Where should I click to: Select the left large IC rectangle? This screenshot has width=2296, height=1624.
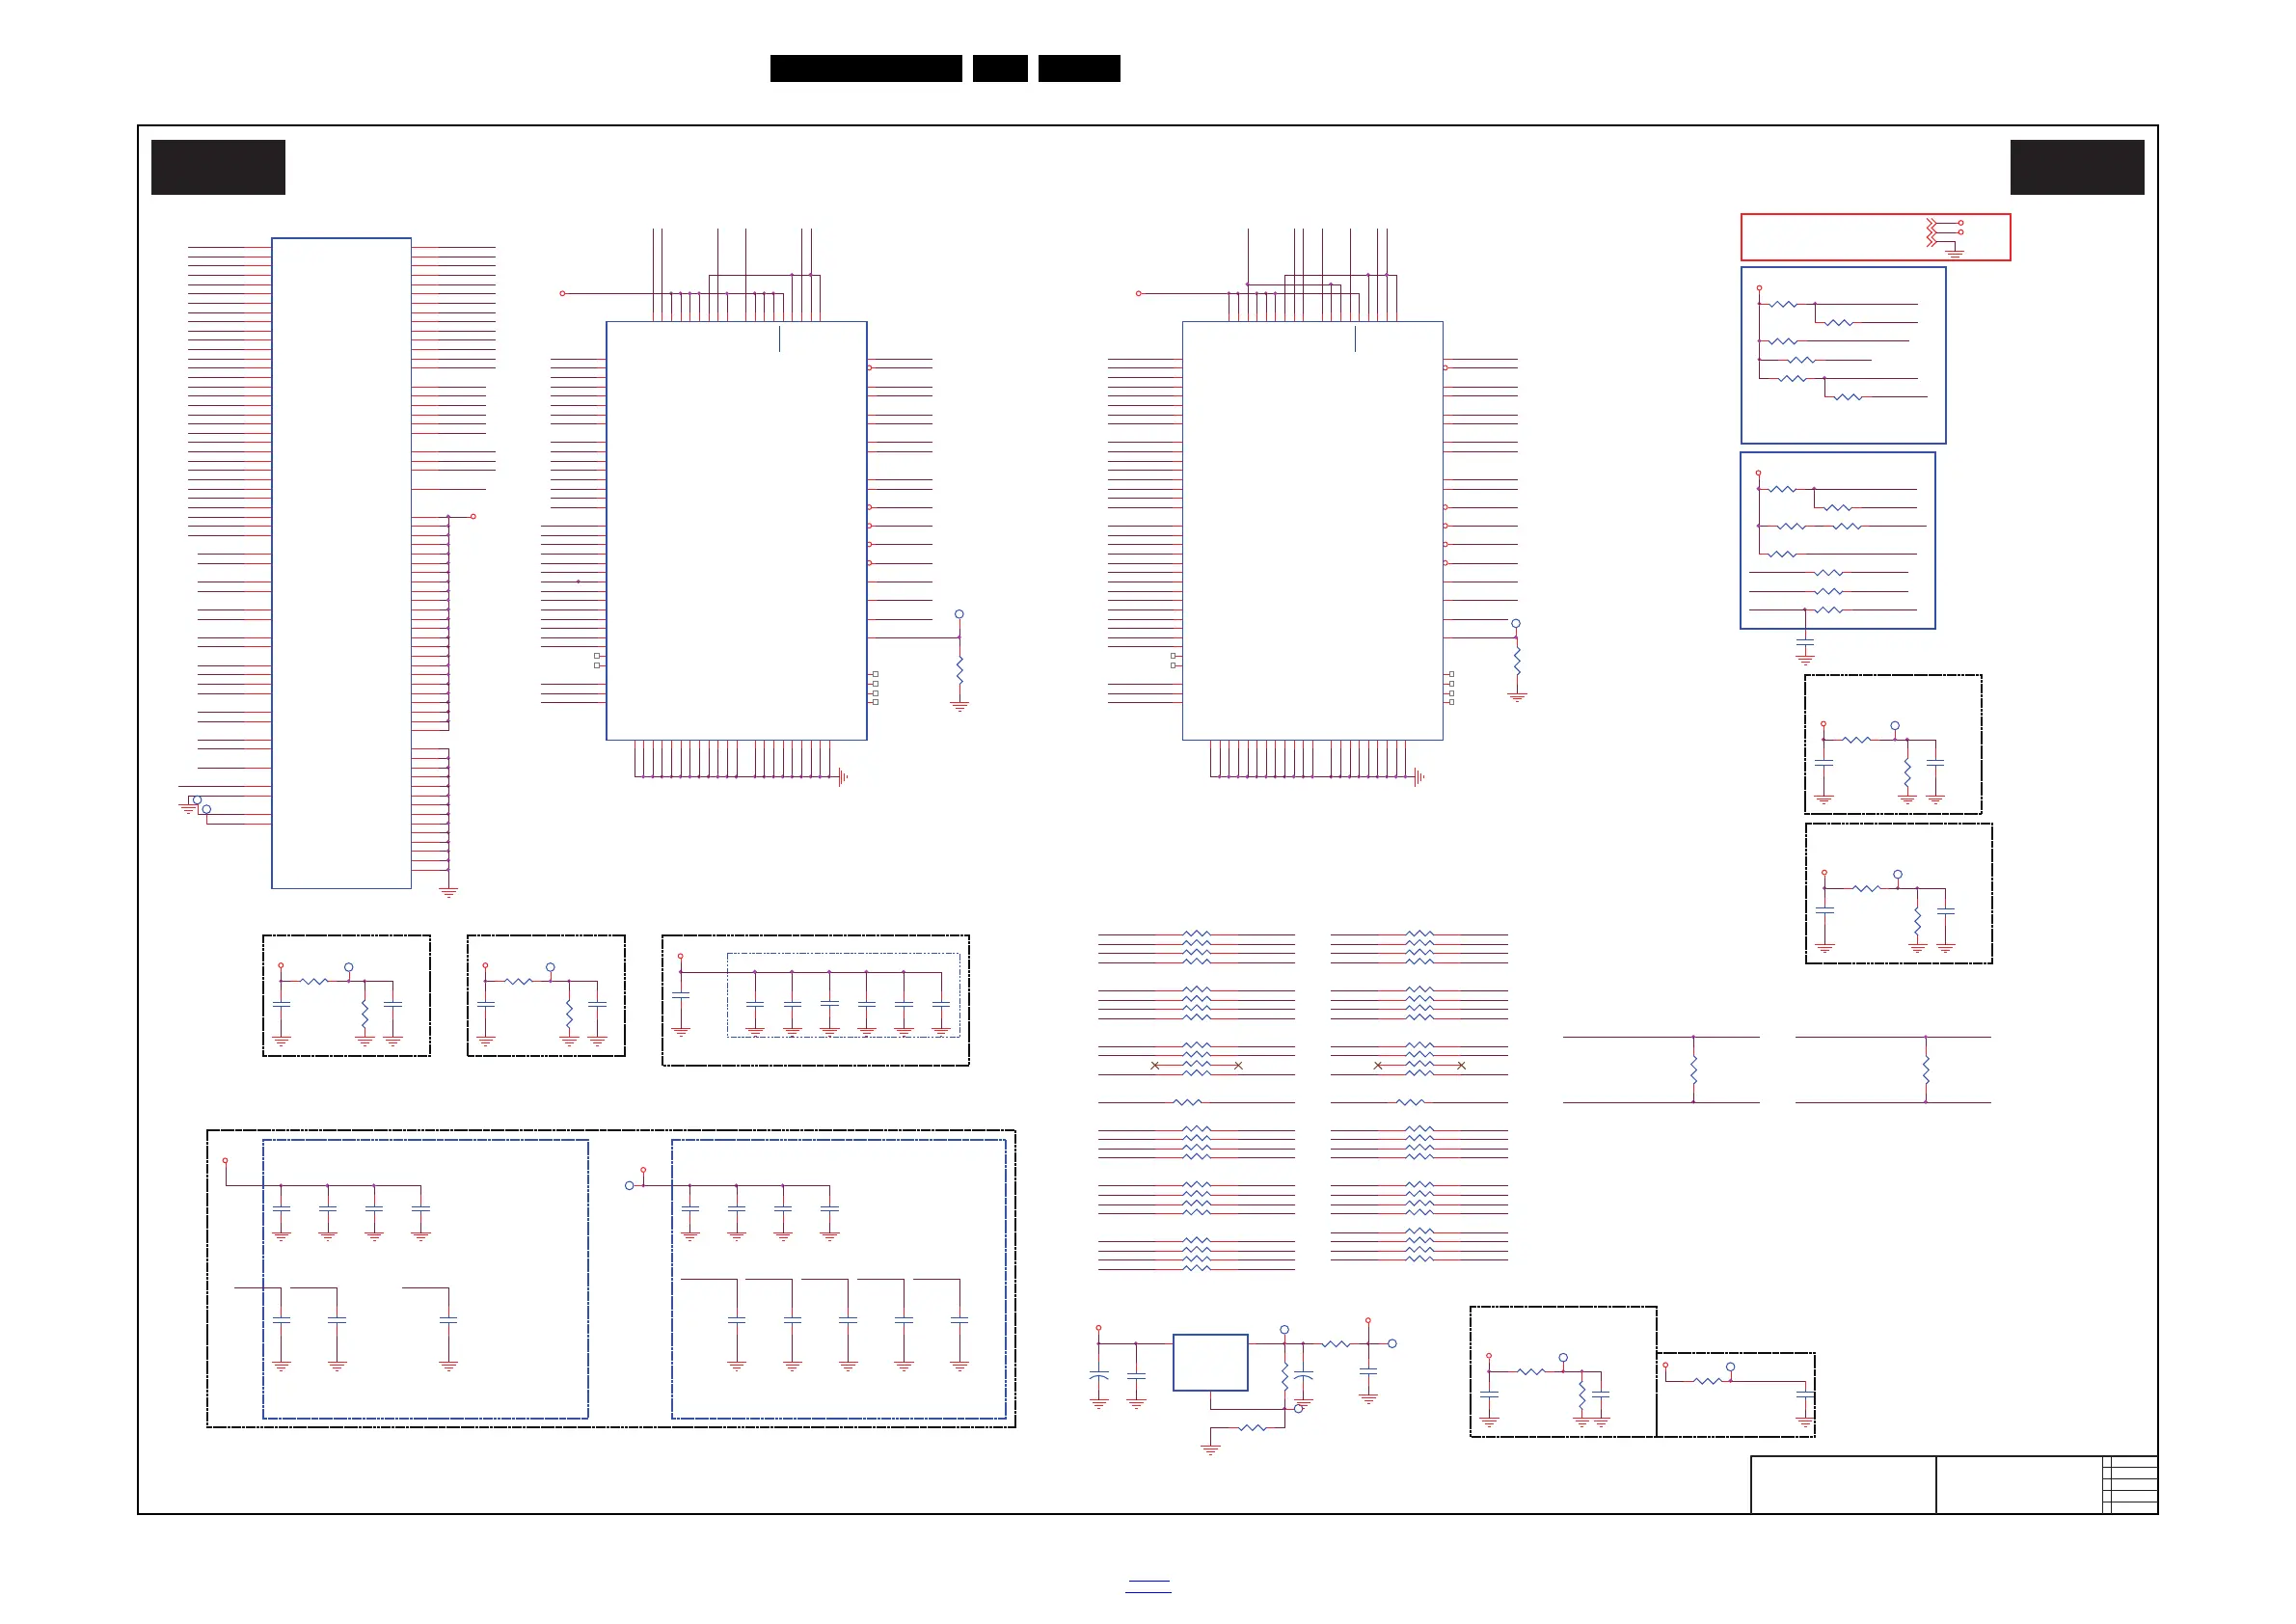click(736, 530)
